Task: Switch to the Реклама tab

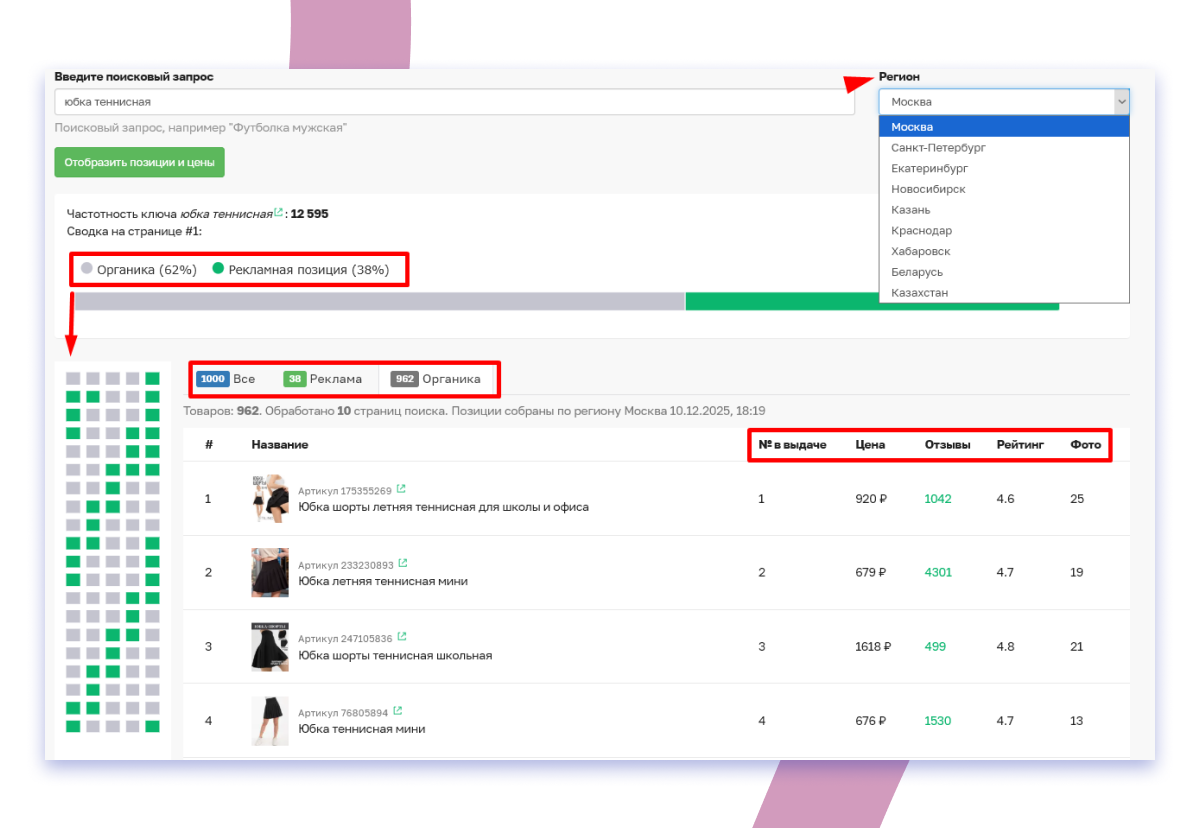Action: point(323,379)
